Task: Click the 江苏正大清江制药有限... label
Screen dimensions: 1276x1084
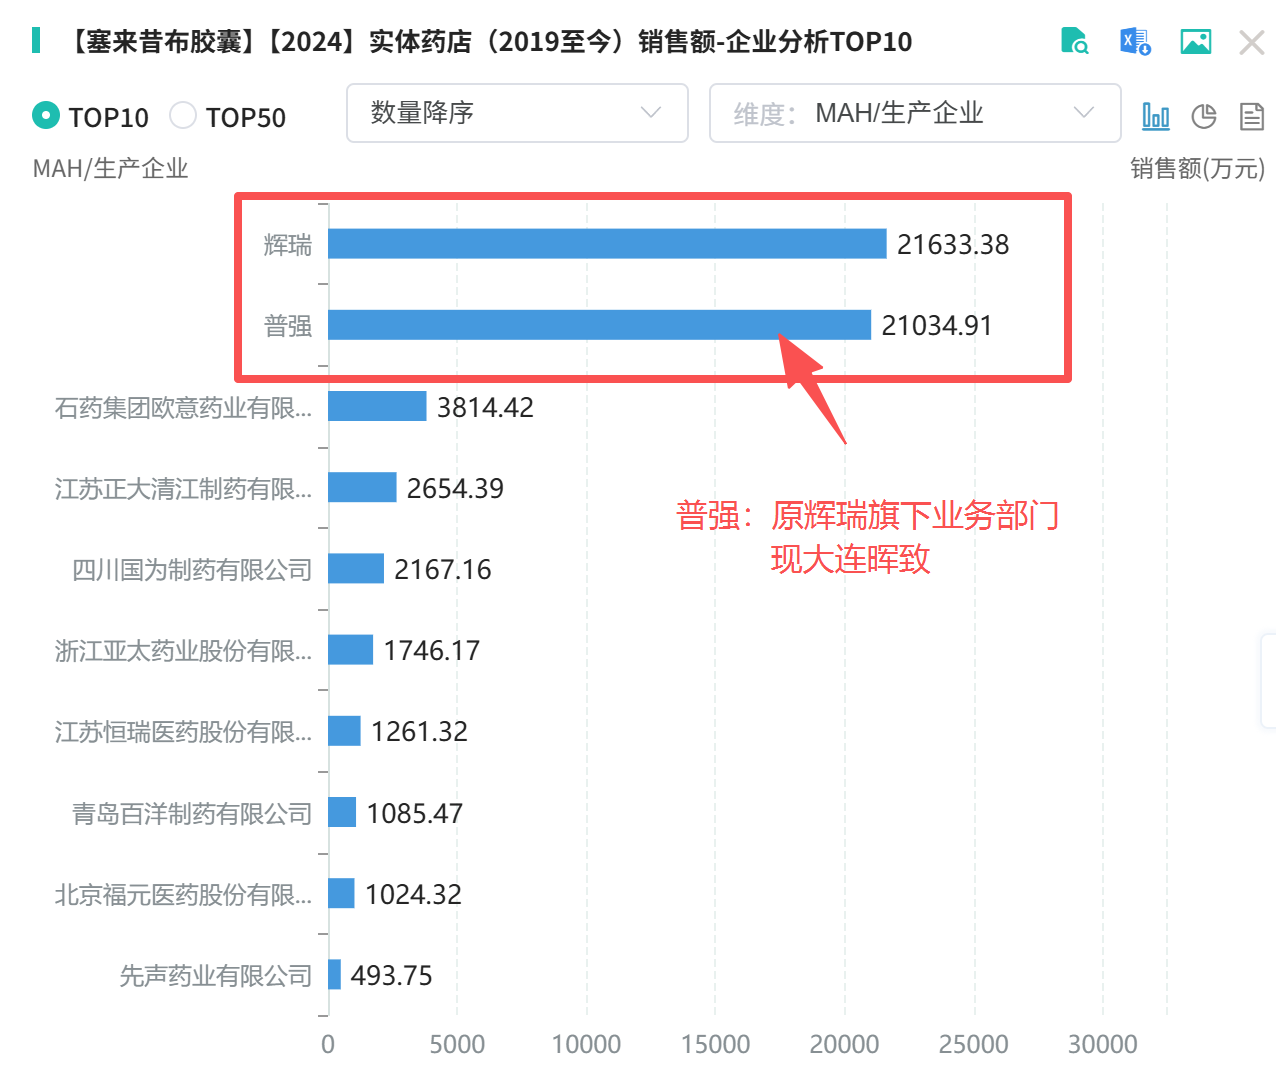Action: 183,488
